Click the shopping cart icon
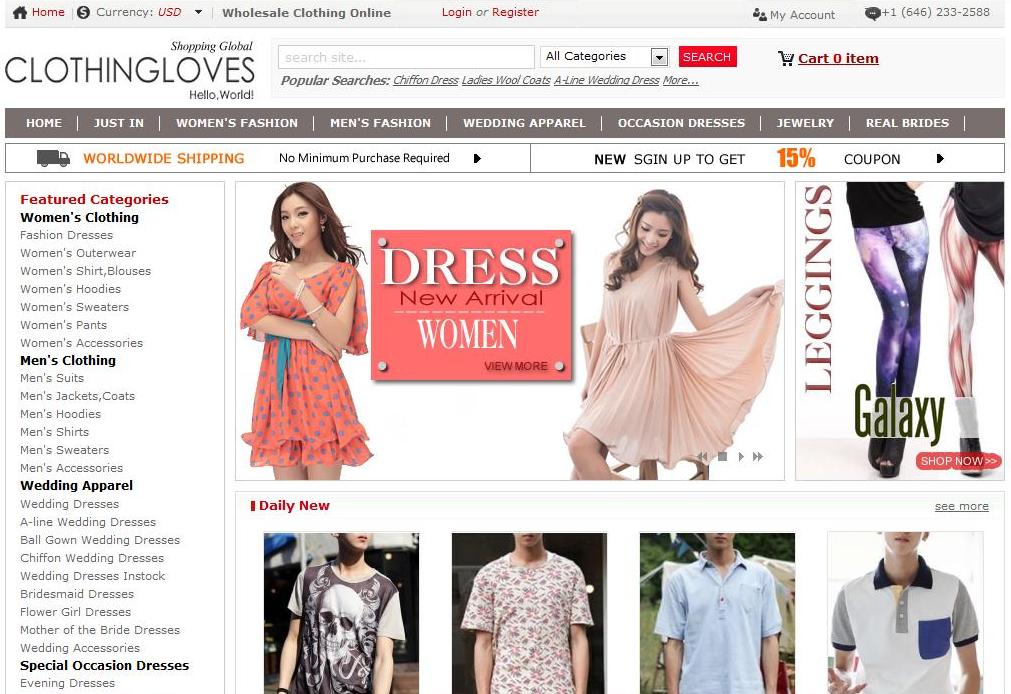The height and width of the screenshot is (694, 1011). (785, 59)
